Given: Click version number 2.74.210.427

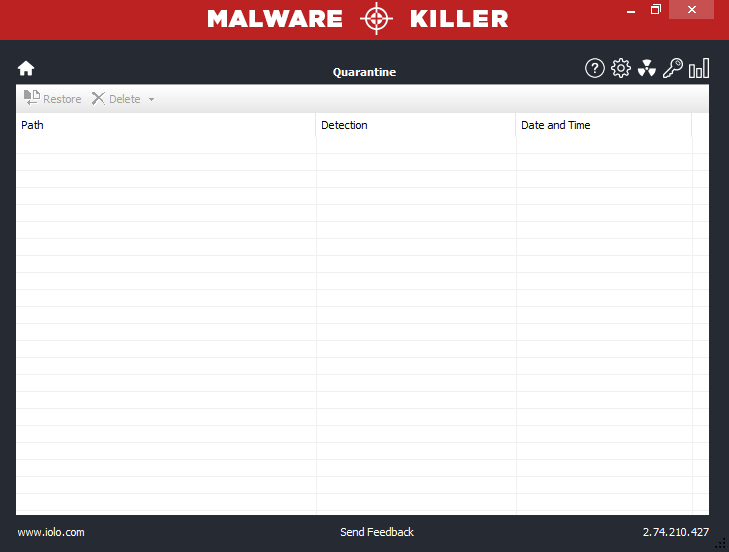Looking at the screenshot, I should coord(676,532).
